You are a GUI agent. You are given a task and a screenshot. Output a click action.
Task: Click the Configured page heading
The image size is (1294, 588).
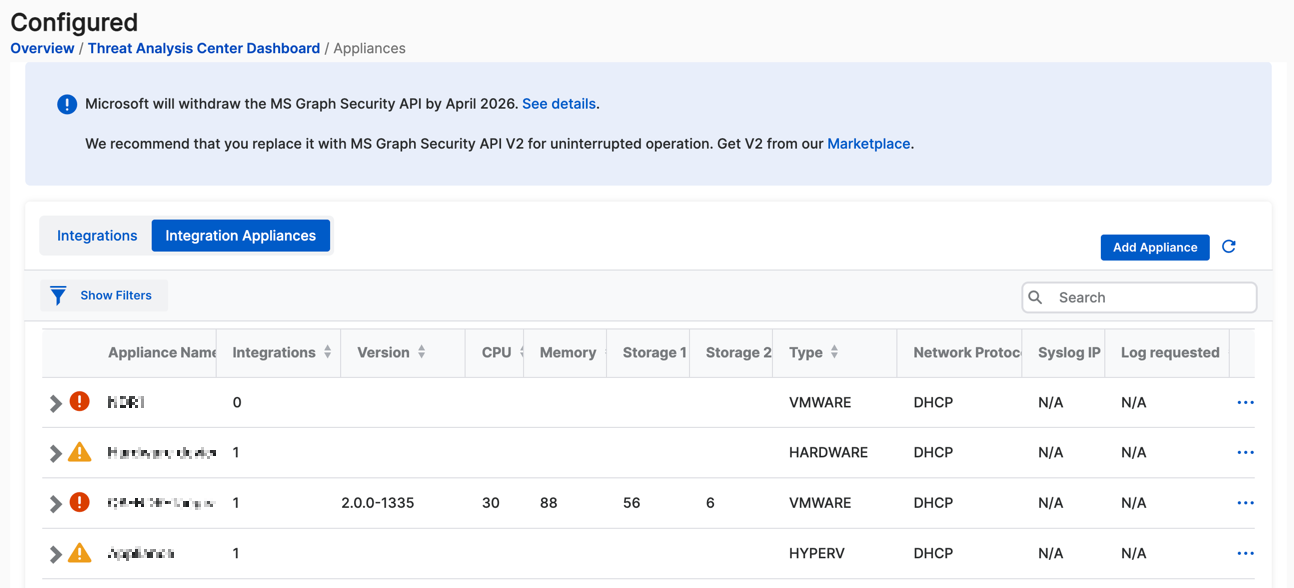point(74,22)
